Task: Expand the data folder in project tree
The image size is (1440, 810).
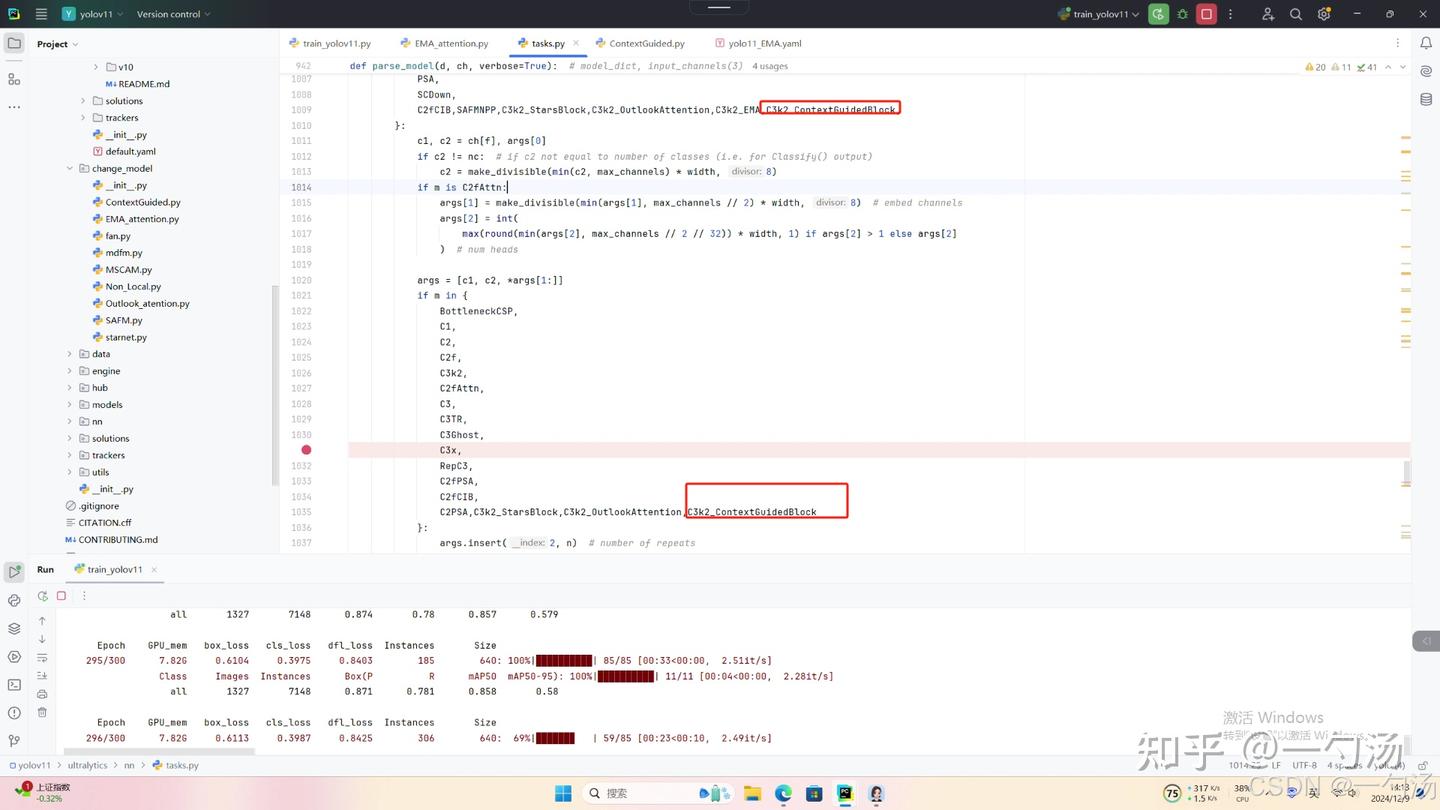Action: (70, 354)
